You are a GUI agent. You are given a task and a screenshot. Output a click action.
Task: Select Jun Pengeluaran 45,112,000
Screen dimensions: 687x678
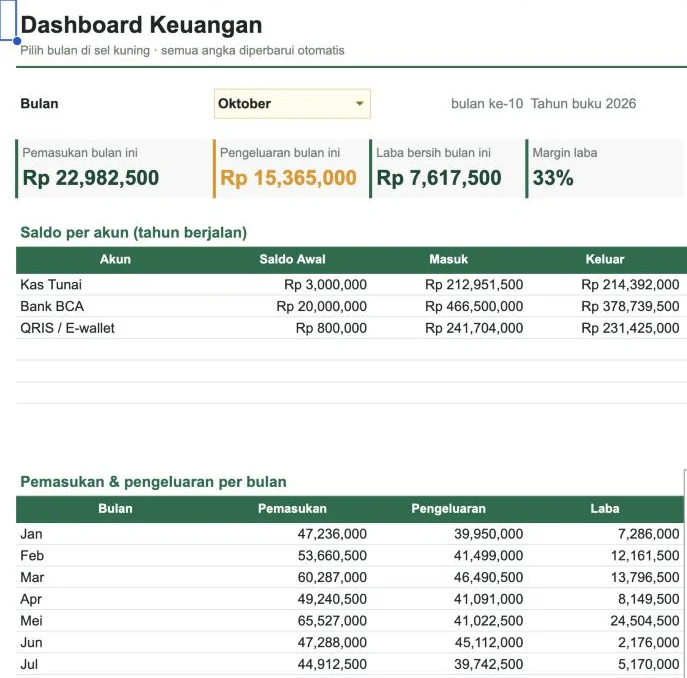click(x=489, y=642)
